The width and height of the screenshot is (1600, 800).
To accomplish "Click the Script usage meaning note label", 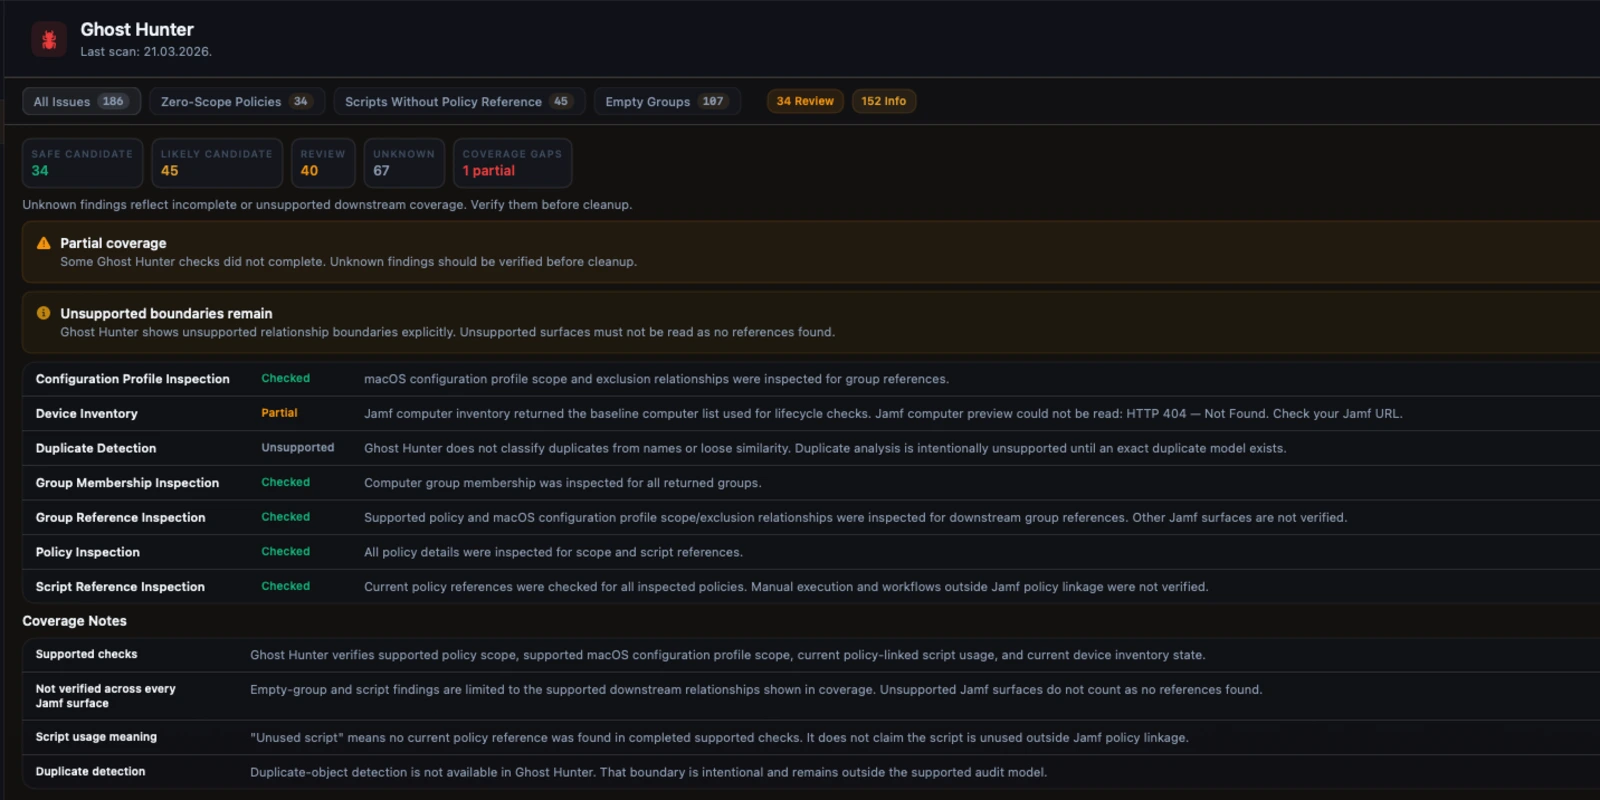I will click(96, 737).
